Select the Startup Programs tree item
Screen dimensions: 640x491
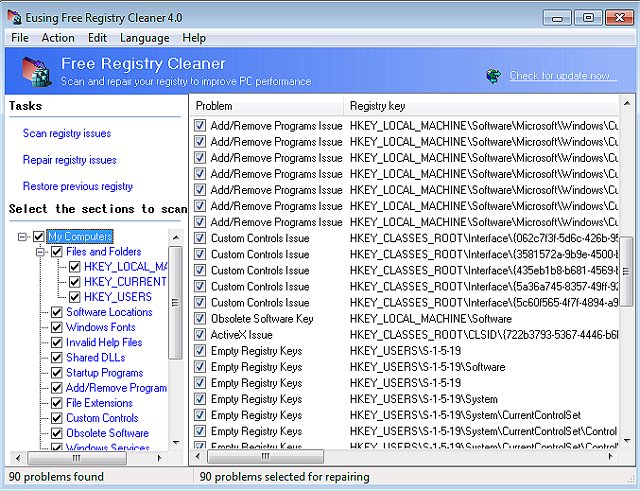pyautogui.click(x=104, y=372)
